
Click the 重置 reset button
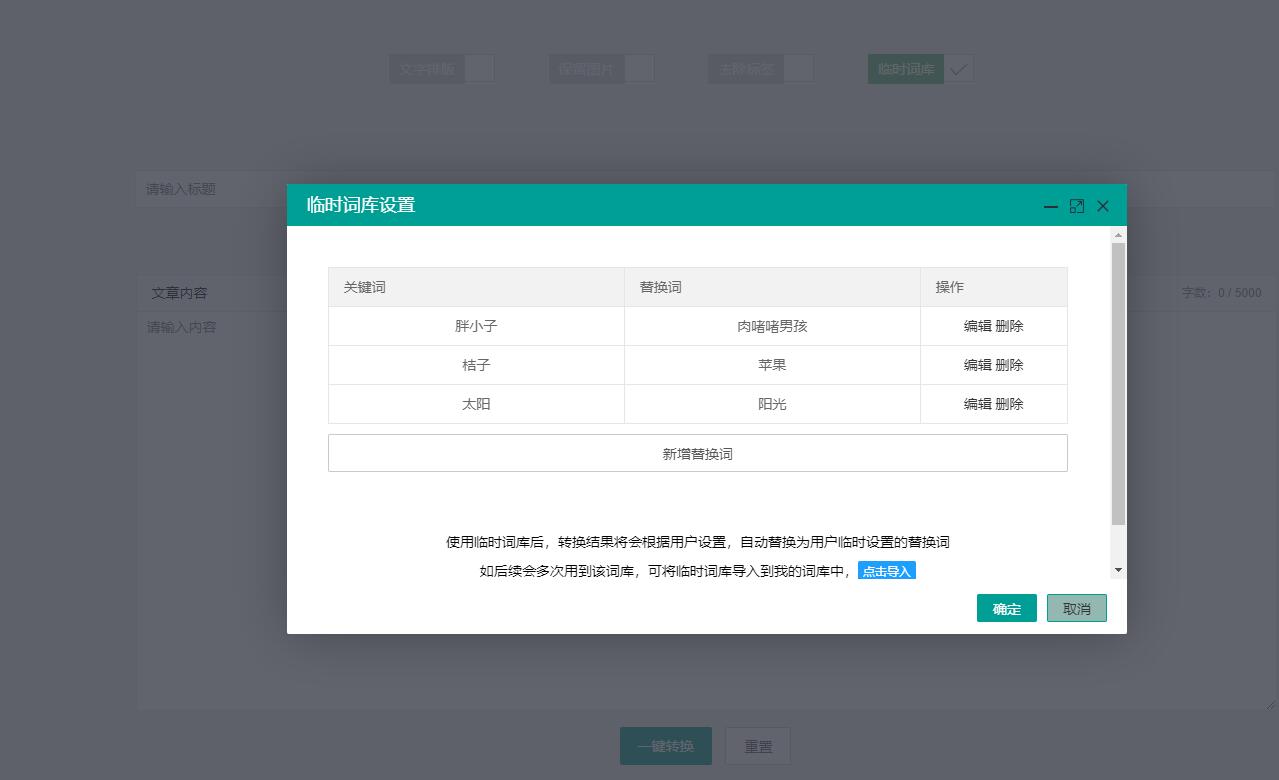point(758,746)
